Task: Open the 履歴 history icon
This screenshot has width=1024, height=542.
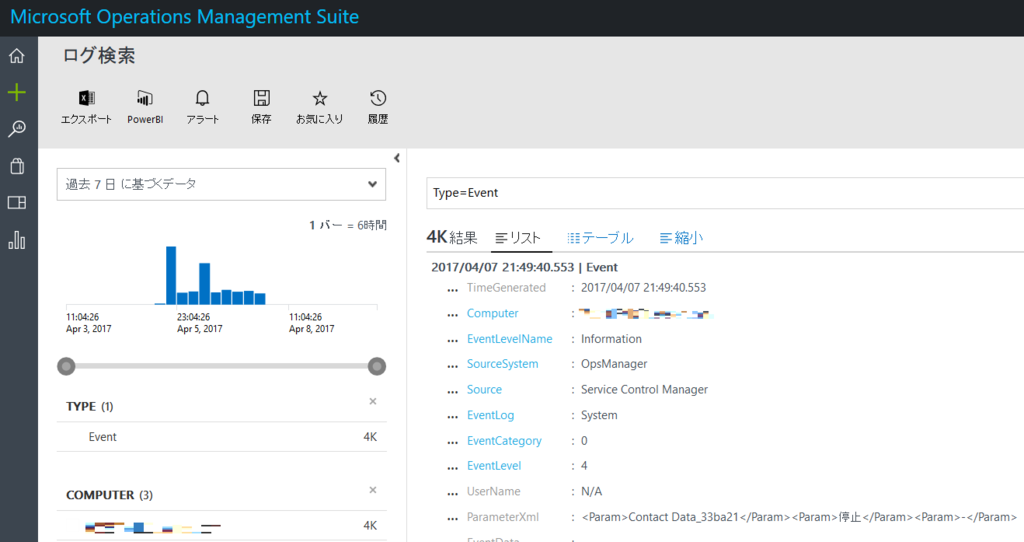Action: (378, 98)
